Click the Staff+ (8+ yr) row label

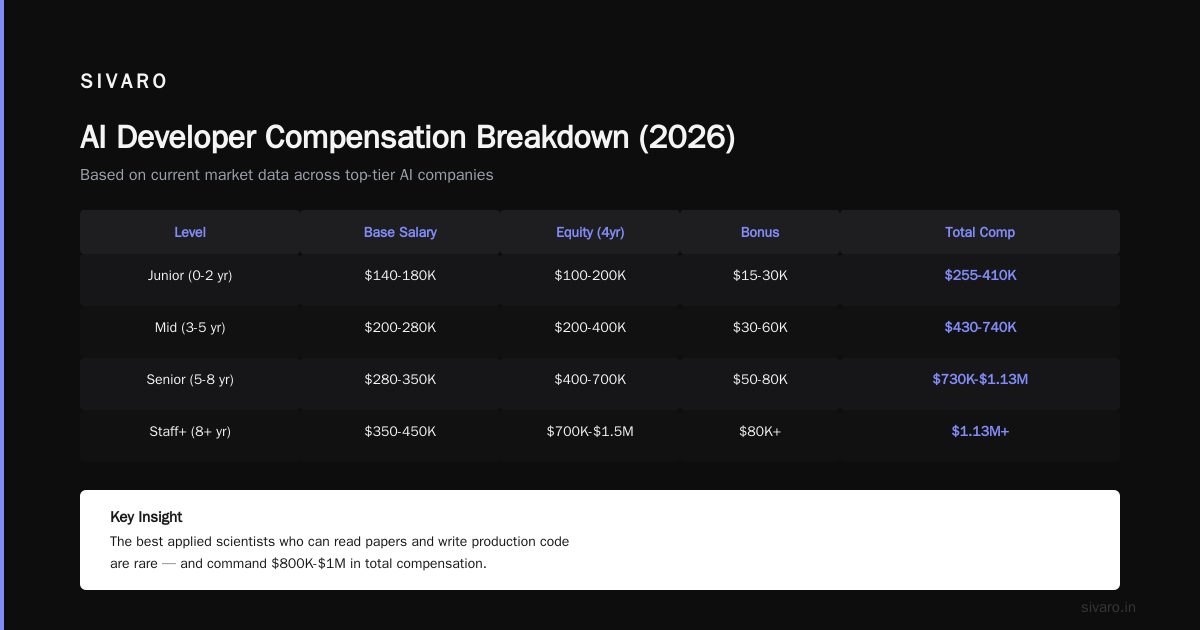coord(190,431)
